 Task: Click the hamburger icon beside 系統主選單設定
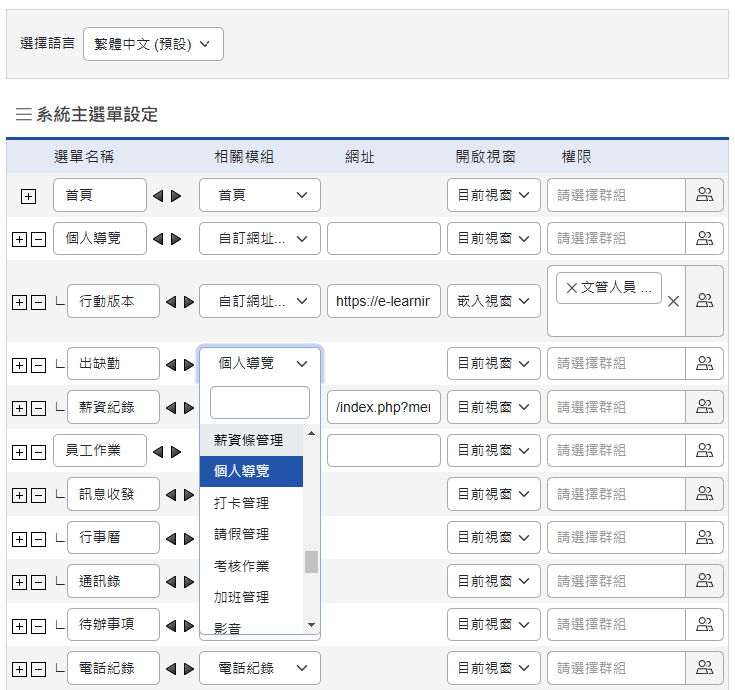(24, 114)
